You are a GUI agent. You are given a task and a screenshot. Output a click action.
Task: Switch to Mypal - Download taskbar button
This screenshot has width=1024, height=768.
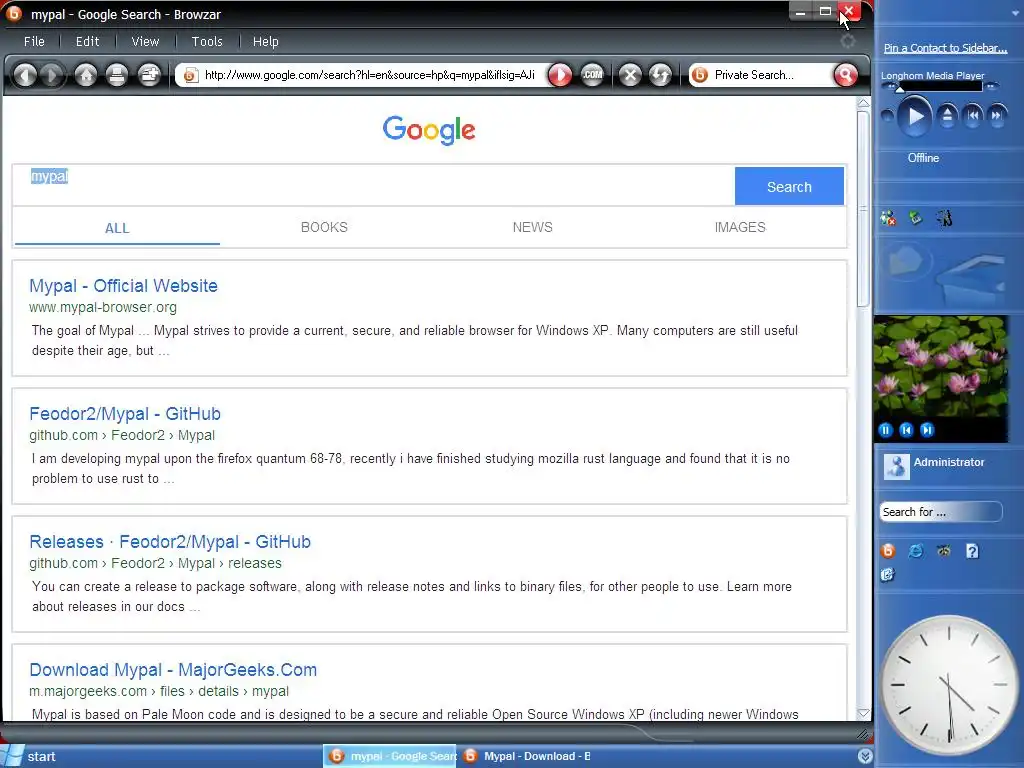point(526,756)
